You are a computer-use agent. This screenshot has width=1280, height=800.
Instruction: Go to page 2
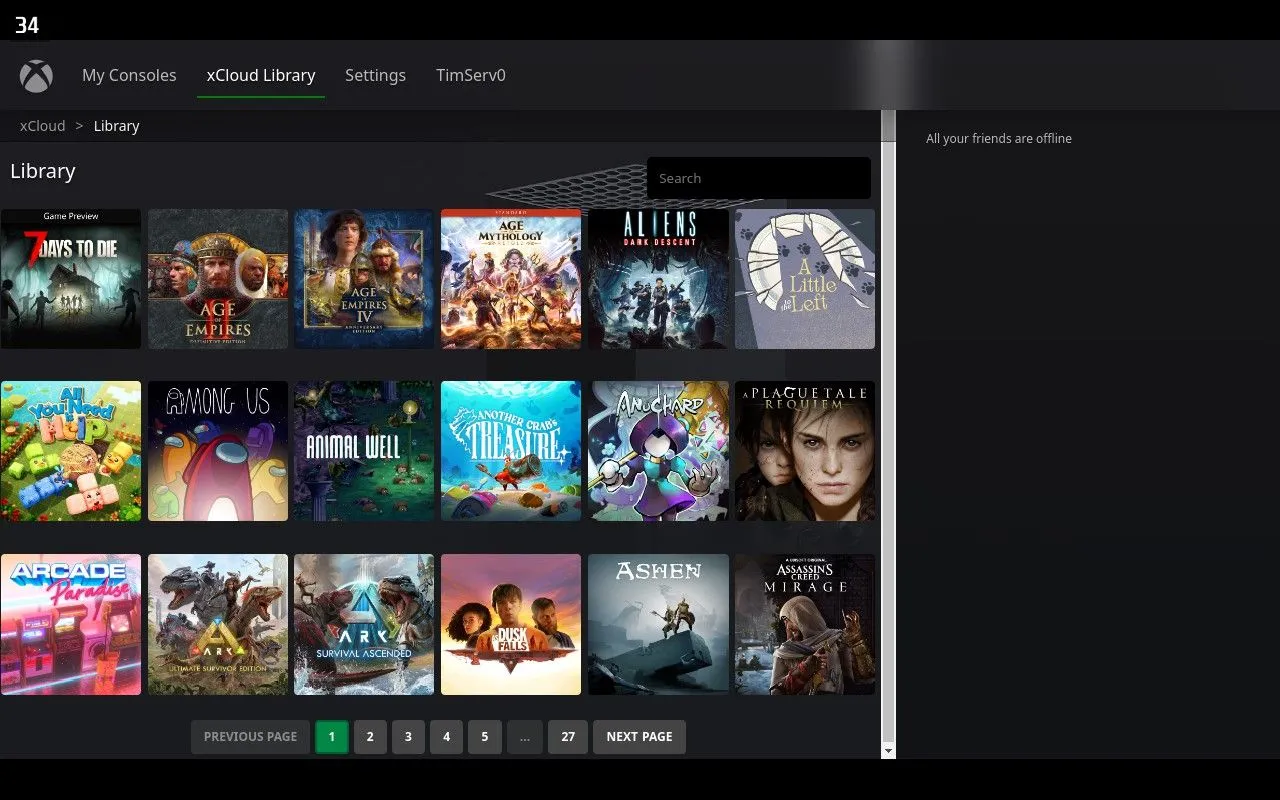[x=370, y=737]
